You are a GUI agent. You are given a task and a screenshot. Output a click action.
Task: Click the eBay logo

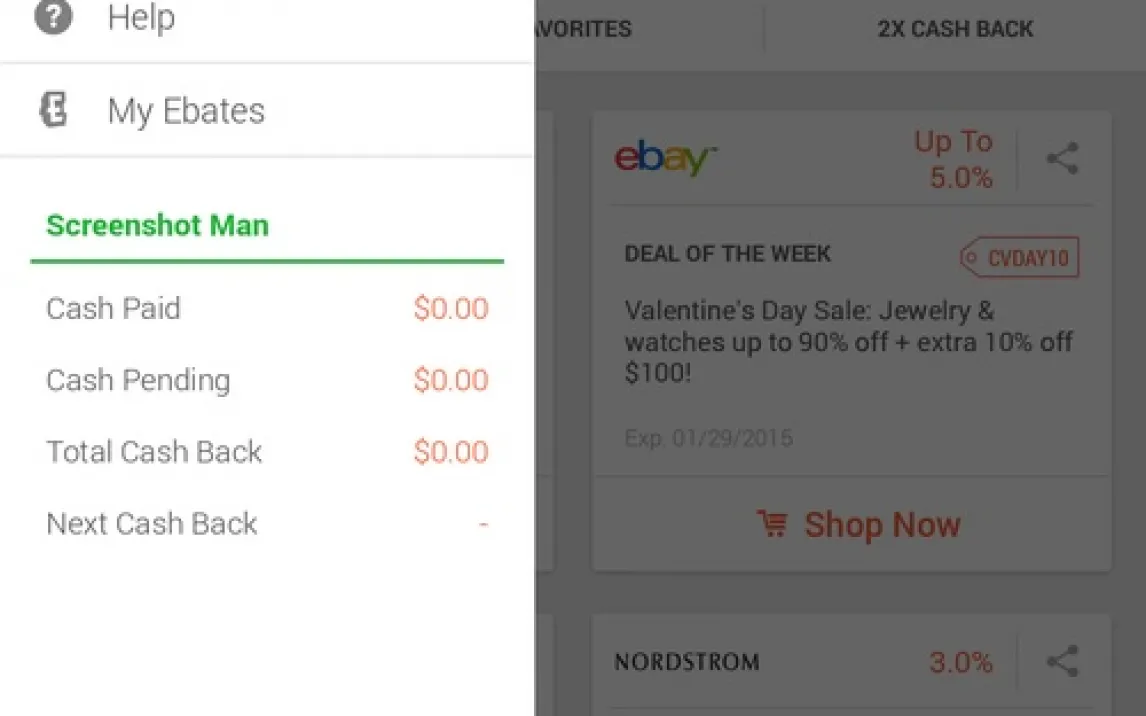click(x=665, y=159)
